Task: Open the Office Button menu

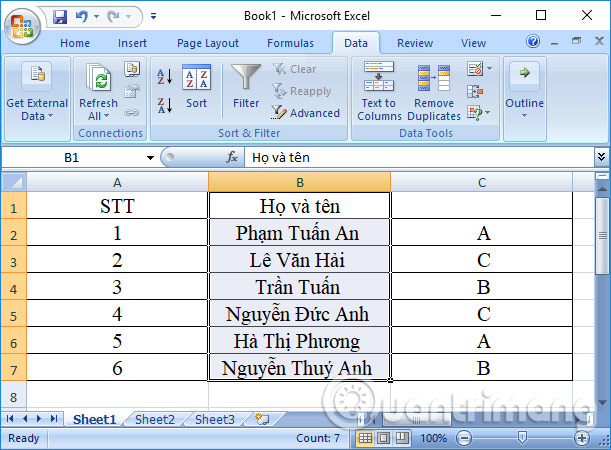Action: 22,26
